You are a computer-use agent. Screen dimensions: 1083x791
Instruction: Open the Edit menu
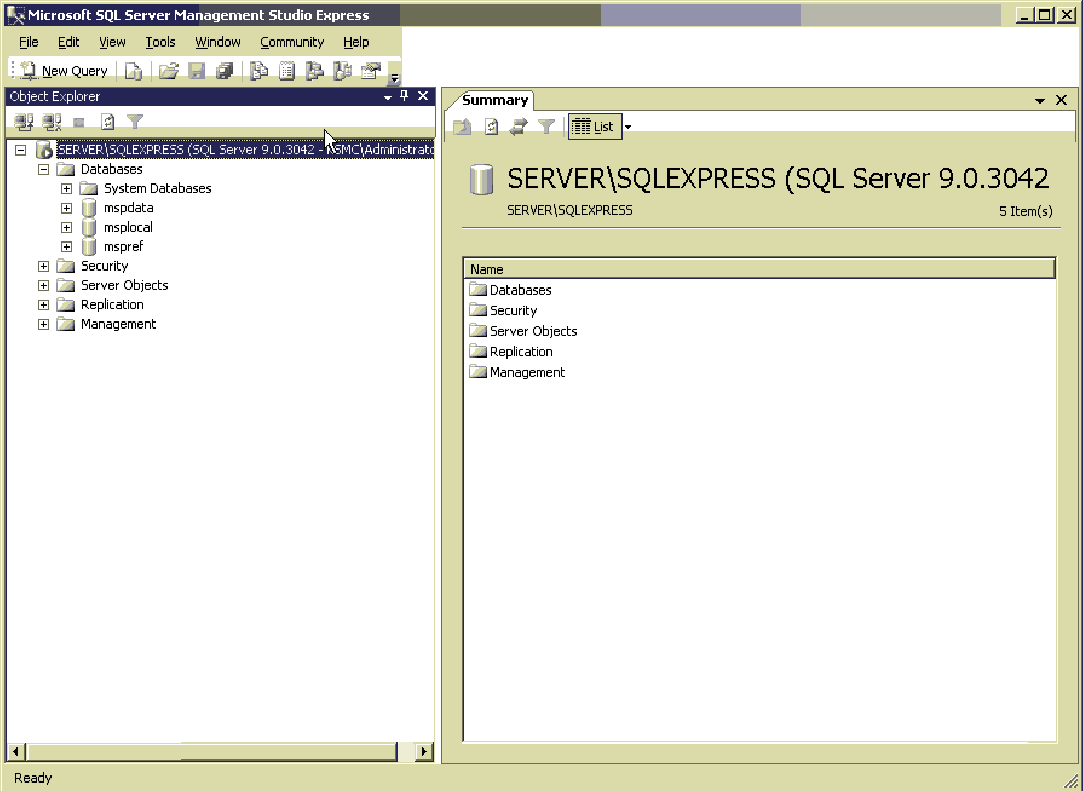coord(68,42)
